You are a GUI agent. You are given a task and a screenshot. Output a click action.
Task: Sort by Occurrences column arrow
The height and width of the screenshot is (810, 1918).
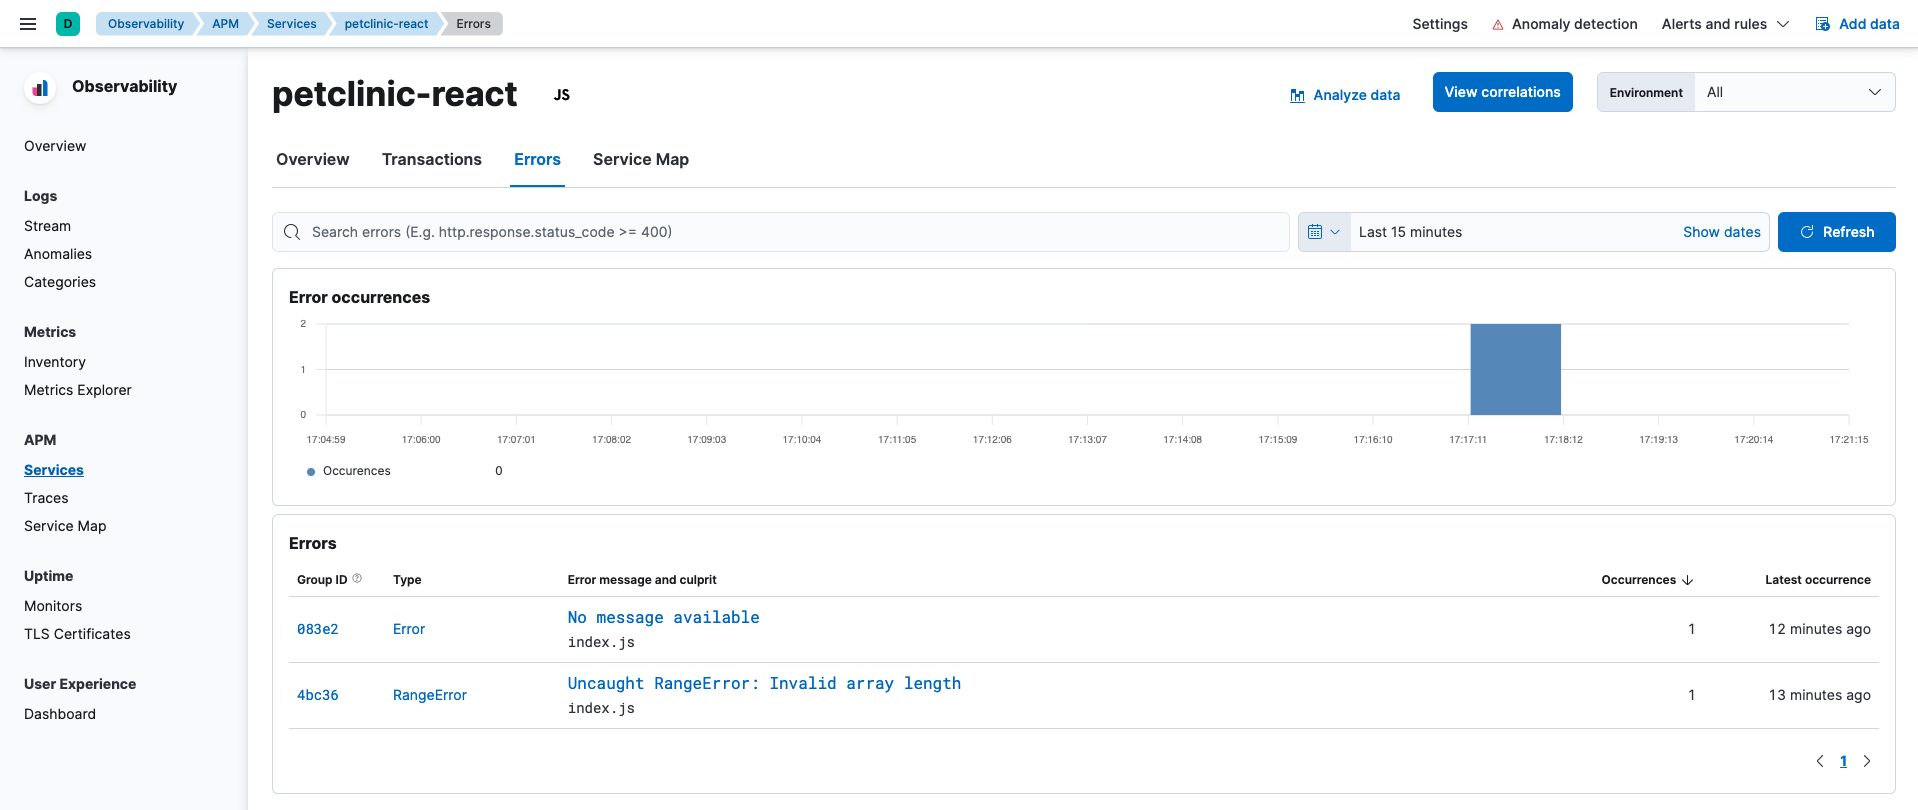click(1688, 580)
